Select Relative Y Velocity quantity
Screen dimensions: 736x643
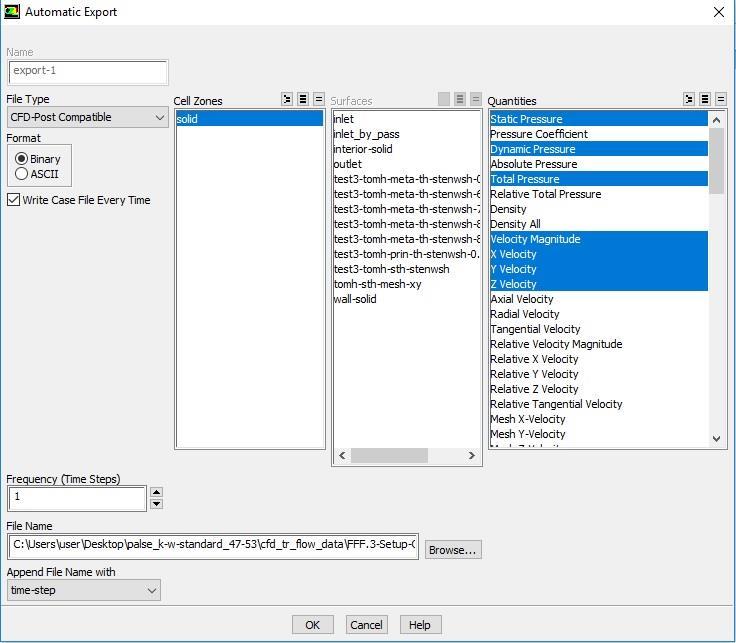point(599,374)
